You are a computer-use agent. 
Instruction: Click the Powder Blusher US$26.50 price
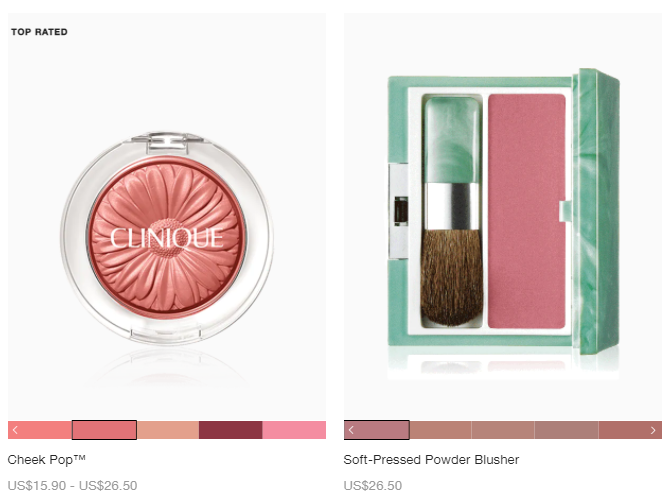pyautogui.click(x=373, y=485)
